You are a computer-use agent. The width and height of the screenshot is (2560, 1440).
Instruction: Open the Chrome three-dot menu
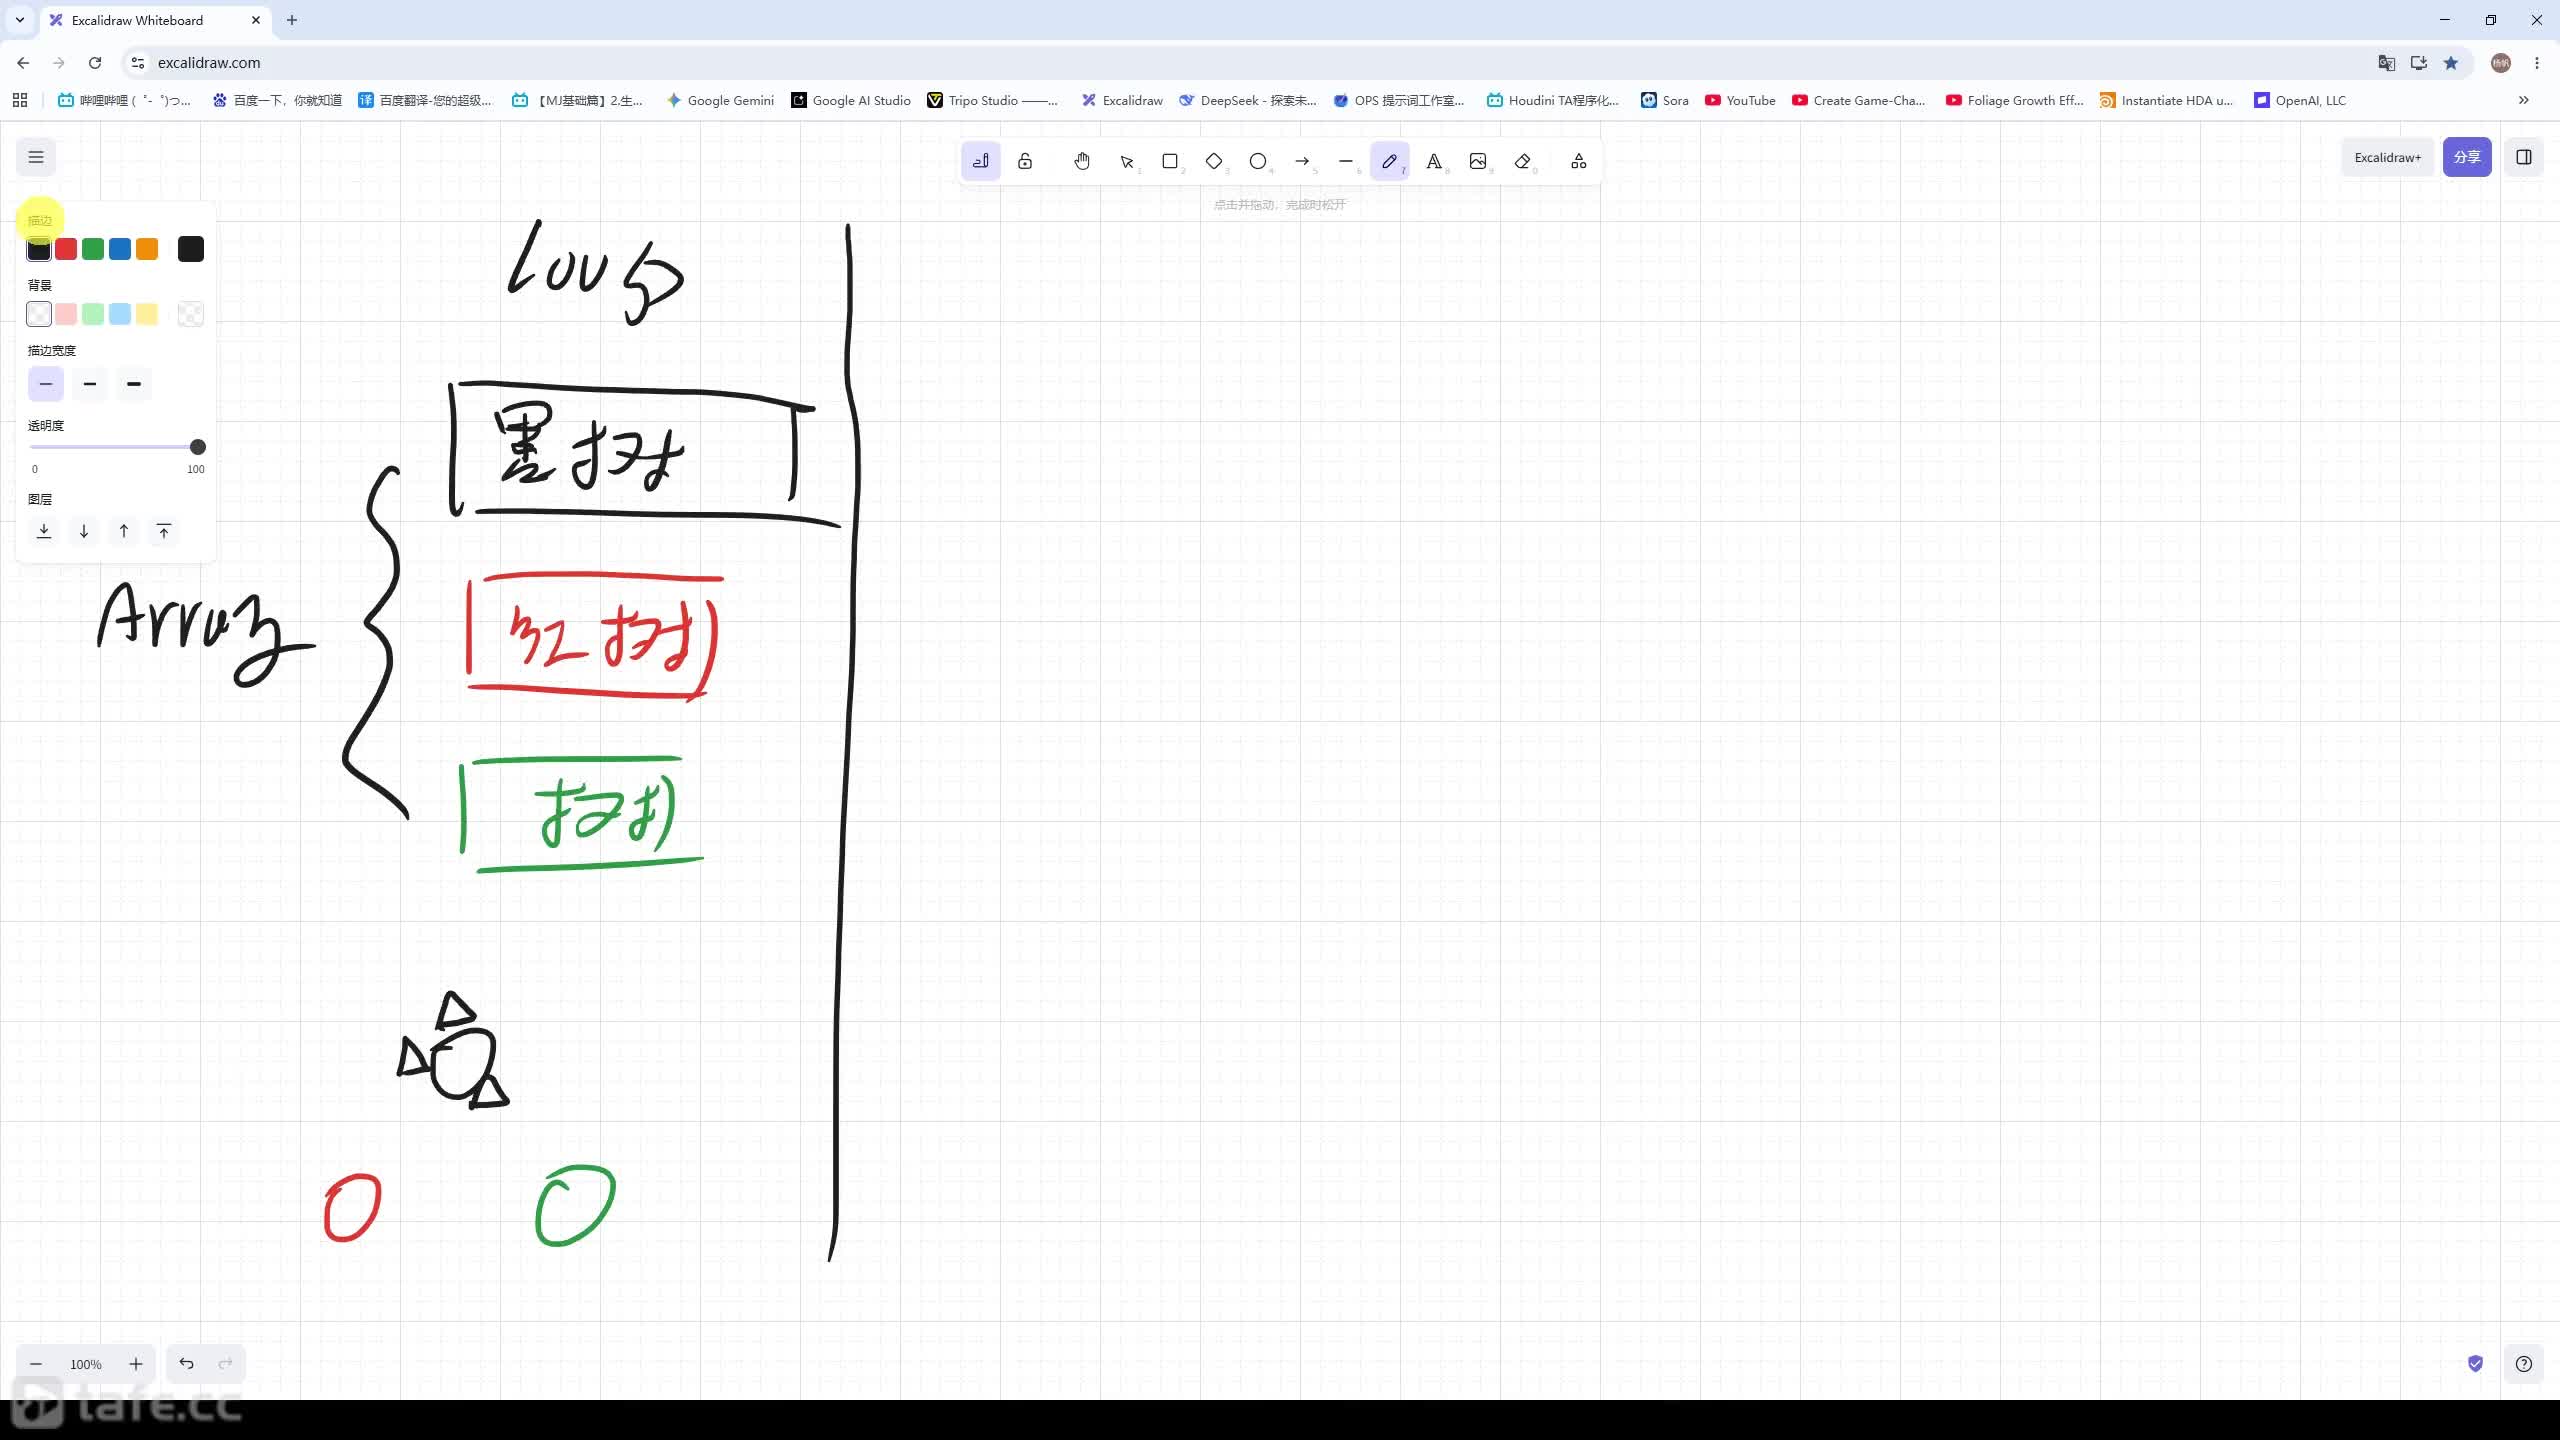tap(2537, 63)
